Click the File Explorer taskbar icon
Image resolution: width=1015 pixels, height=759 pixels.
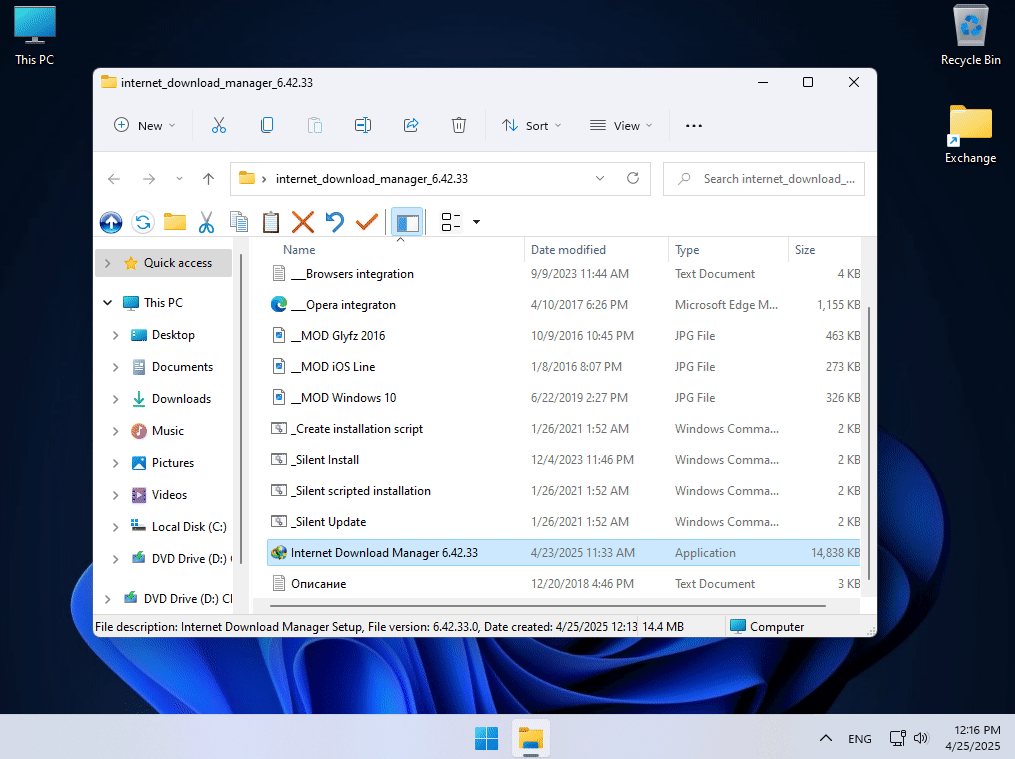tap(531, 738)
